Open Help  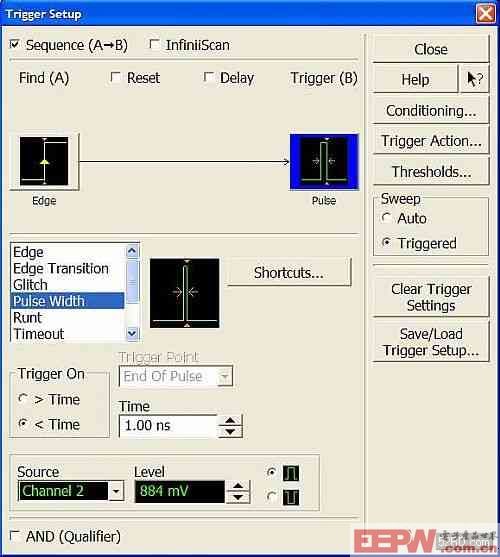415,79
